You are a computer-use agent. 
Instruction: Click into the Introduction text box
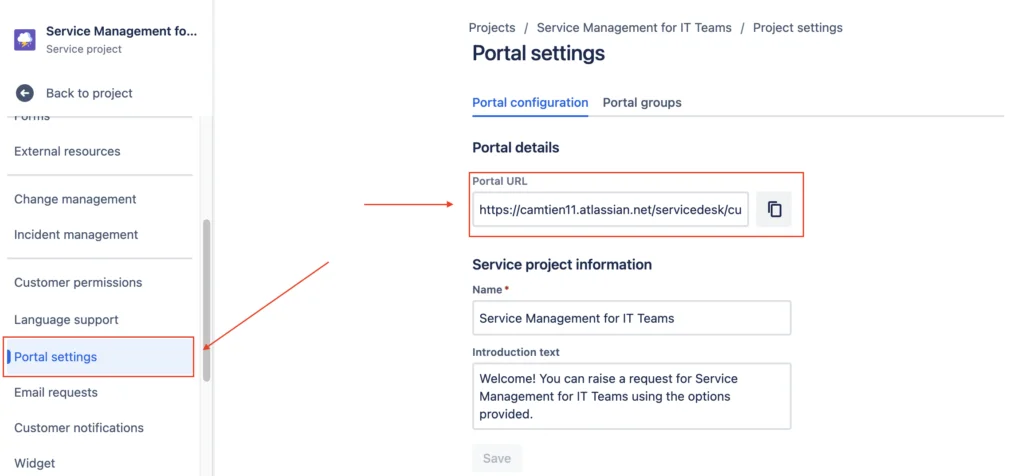632,396
